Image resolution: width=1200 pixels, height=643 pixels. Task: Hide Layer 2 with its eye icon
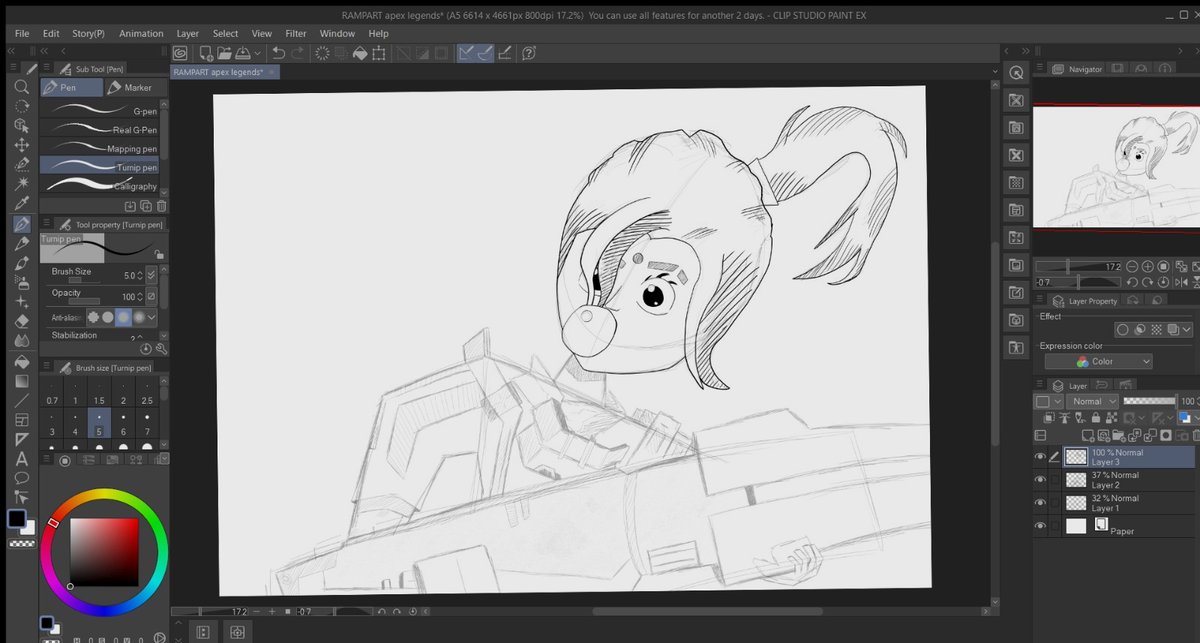(1041, 480)
